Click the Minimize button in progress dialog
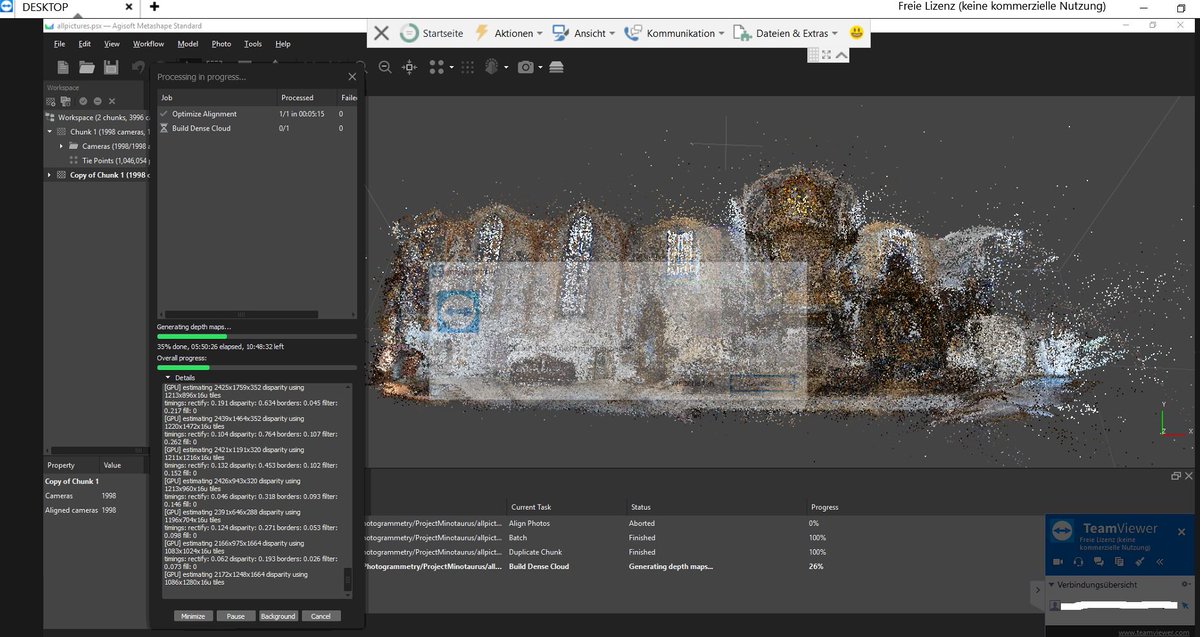This screenshot has height=637, width=1200. click(x=194, y=616)
